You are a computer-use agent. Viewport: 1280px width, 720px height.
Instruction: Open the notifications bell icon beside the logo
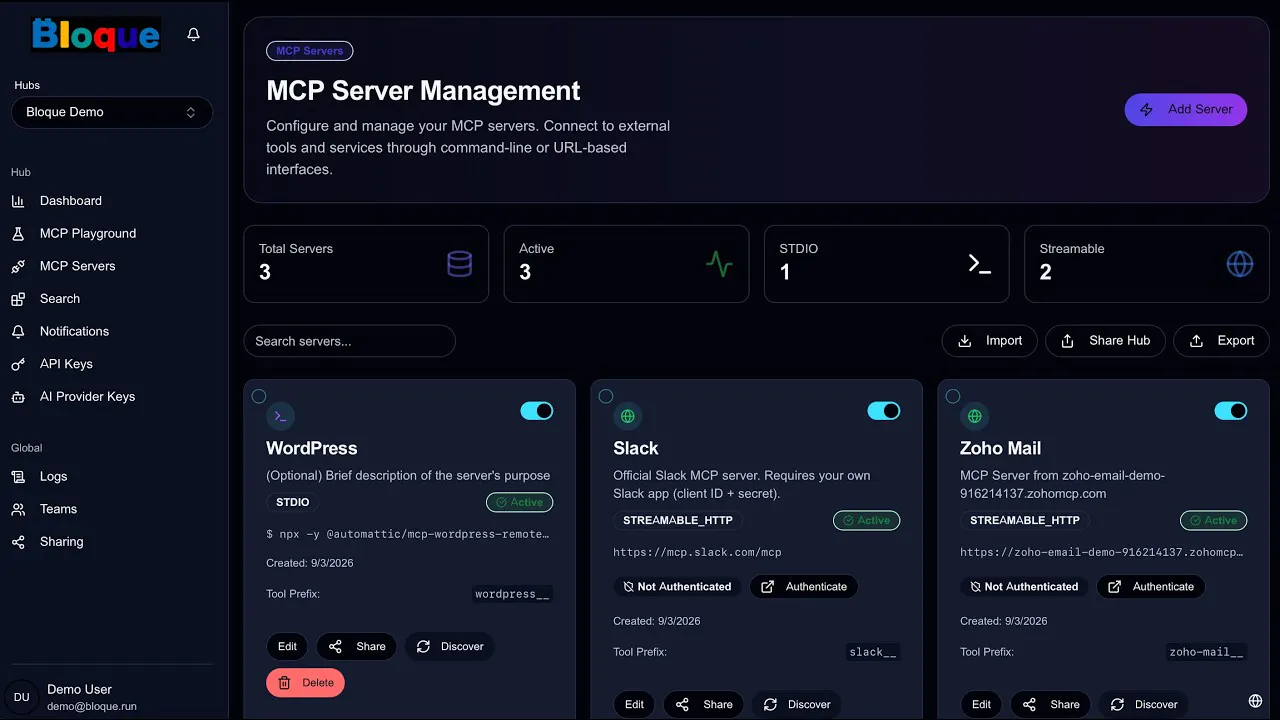[x=194, y=34]
